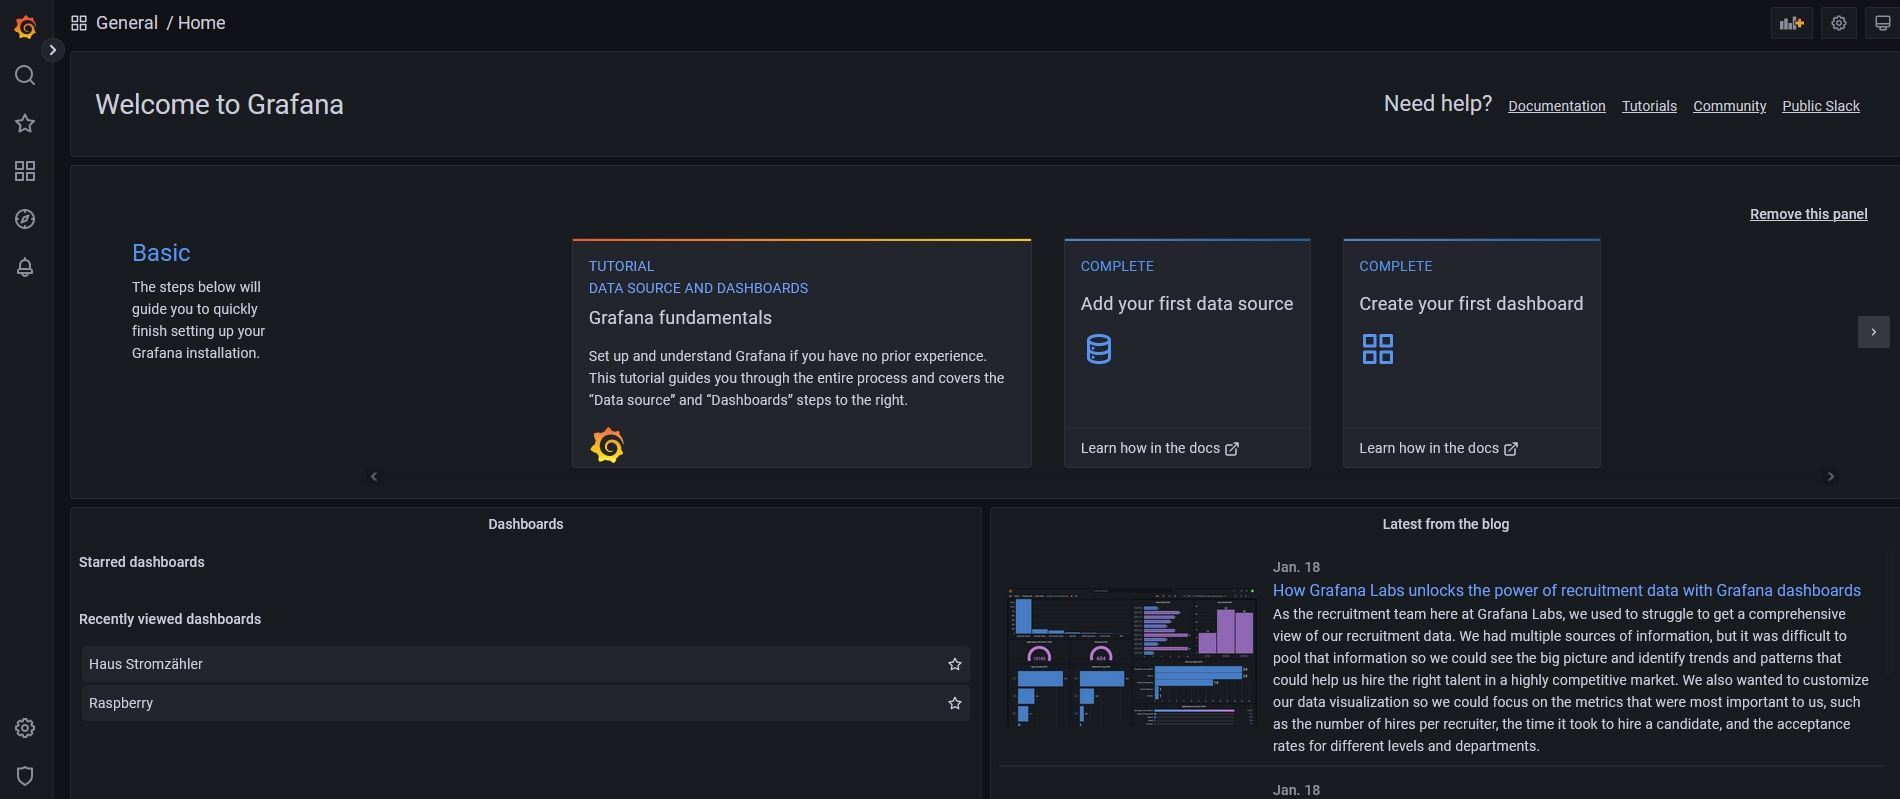Image resolution: width=1900 pixels, height=799 pixels.
Task: Click the Starred dashboards label
Action: (142, 562)
